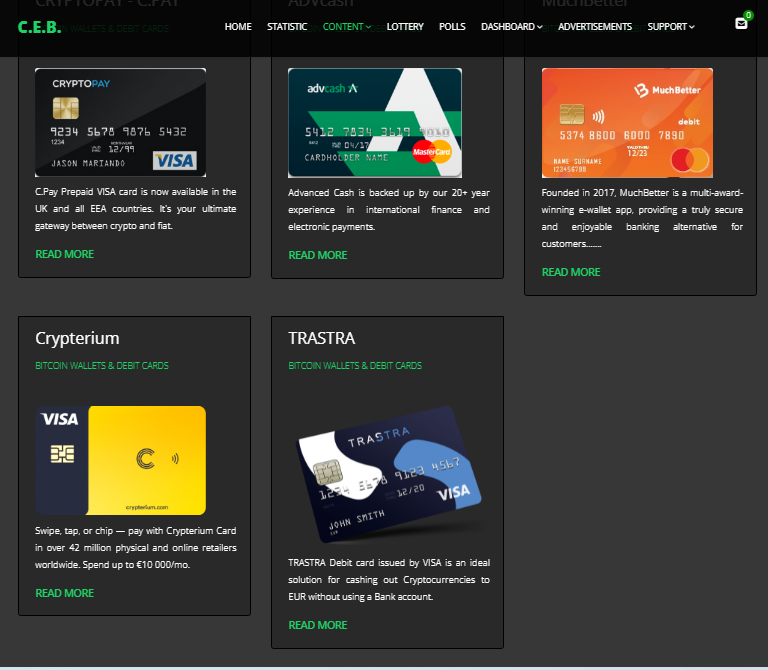The width and height of the screenshot is (768, 670).
Task: Click the Cryptopay VISA card image
Action: 120,122
